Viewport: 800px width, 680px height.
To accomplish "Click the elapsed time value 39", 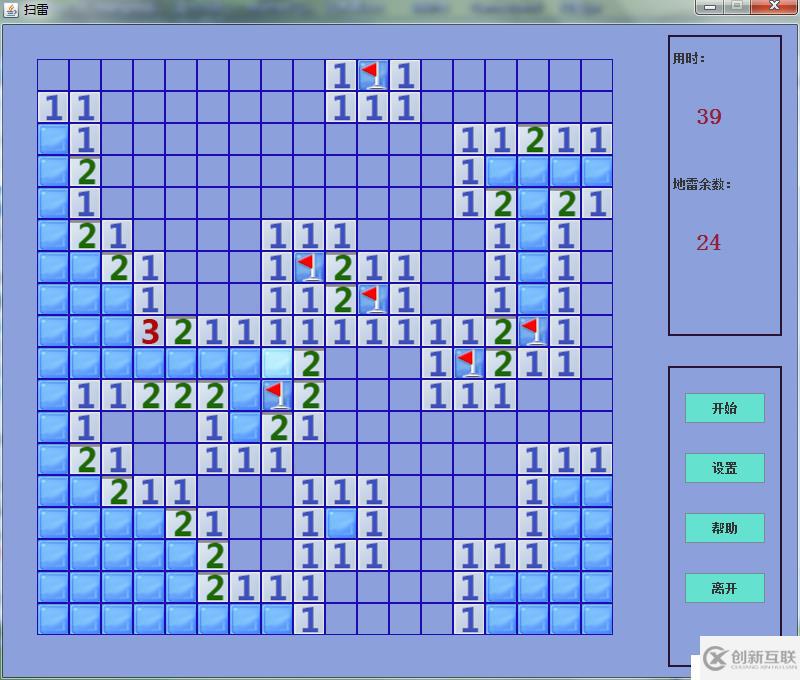I will [x=709, y=117].
